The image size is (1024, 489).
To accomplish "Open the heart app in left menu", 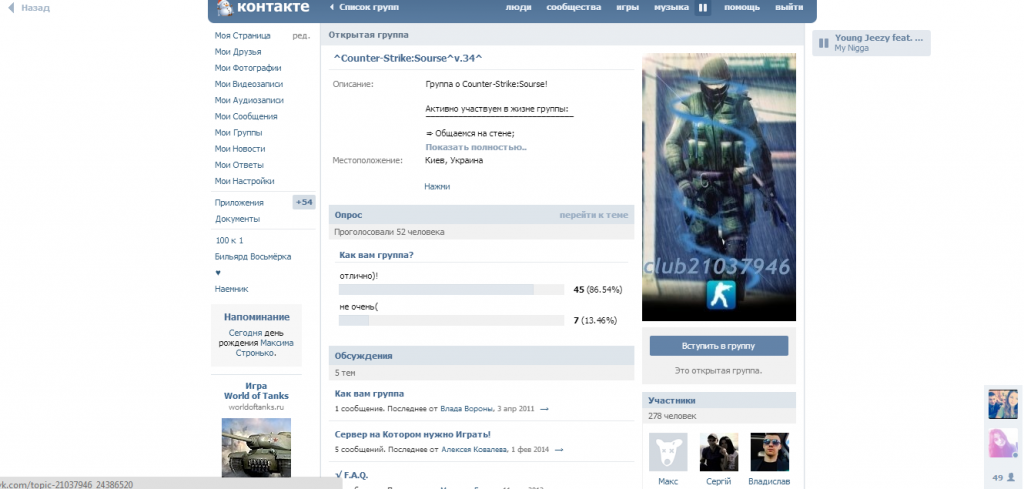I will pos(218,272).
